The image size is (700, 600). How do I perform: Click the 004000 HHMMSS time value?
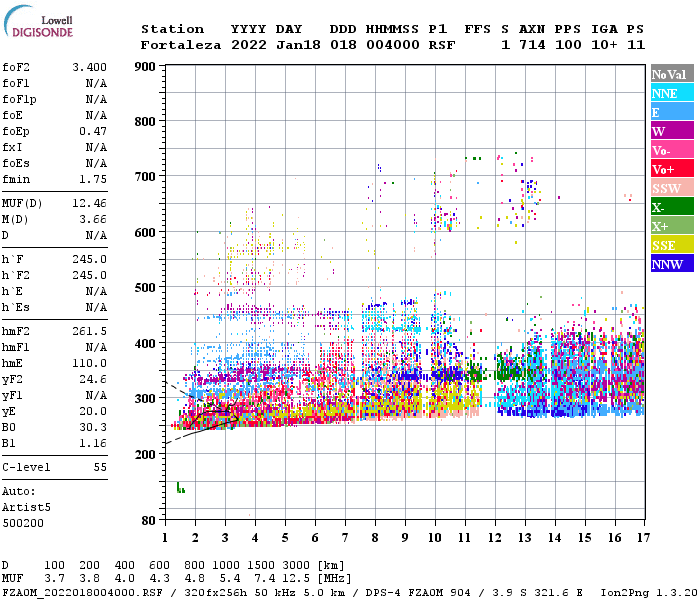(392, 45)
